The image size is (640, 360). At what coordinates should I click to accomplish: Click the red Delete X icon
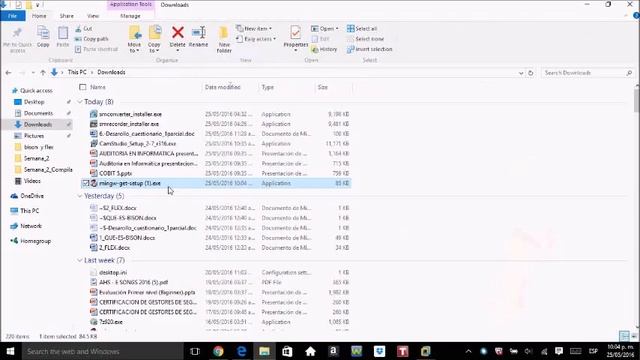point(178,33)
